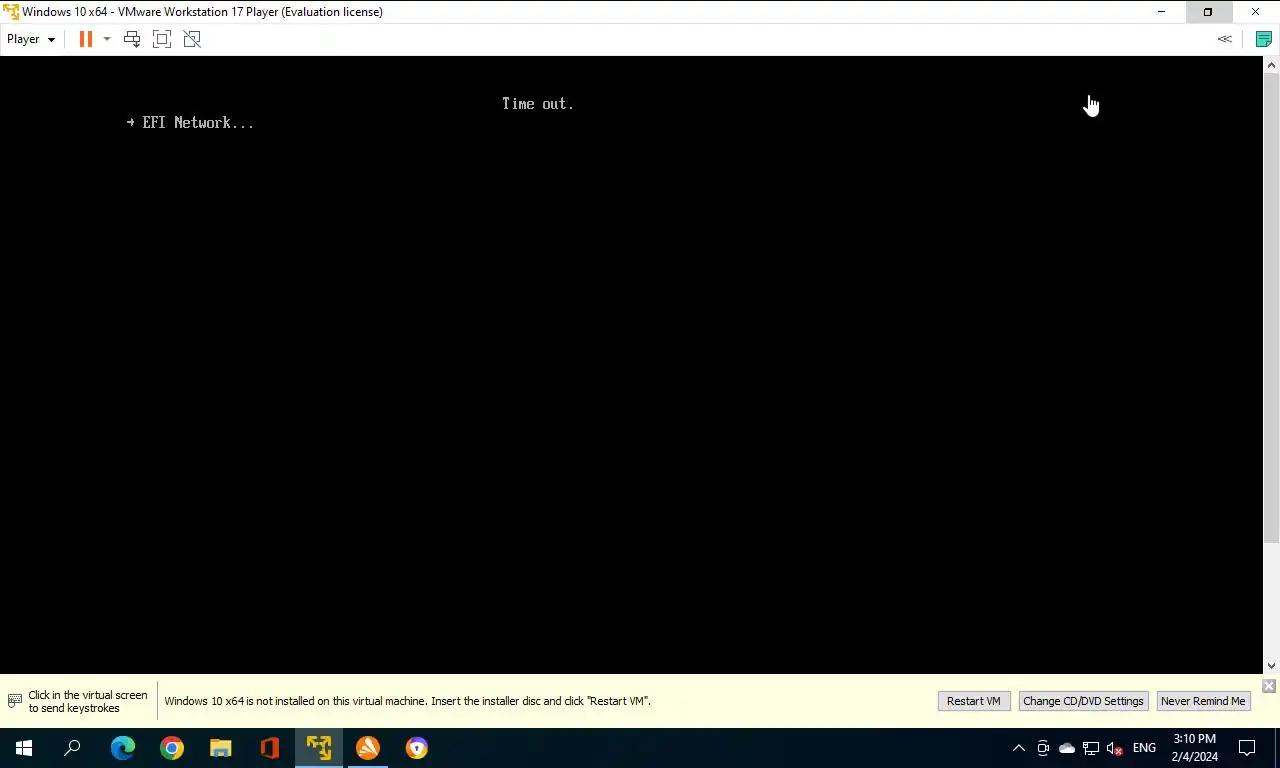Click Restart VM button
The width and height of the screenshot is (1280, 768).
(973, 701)
